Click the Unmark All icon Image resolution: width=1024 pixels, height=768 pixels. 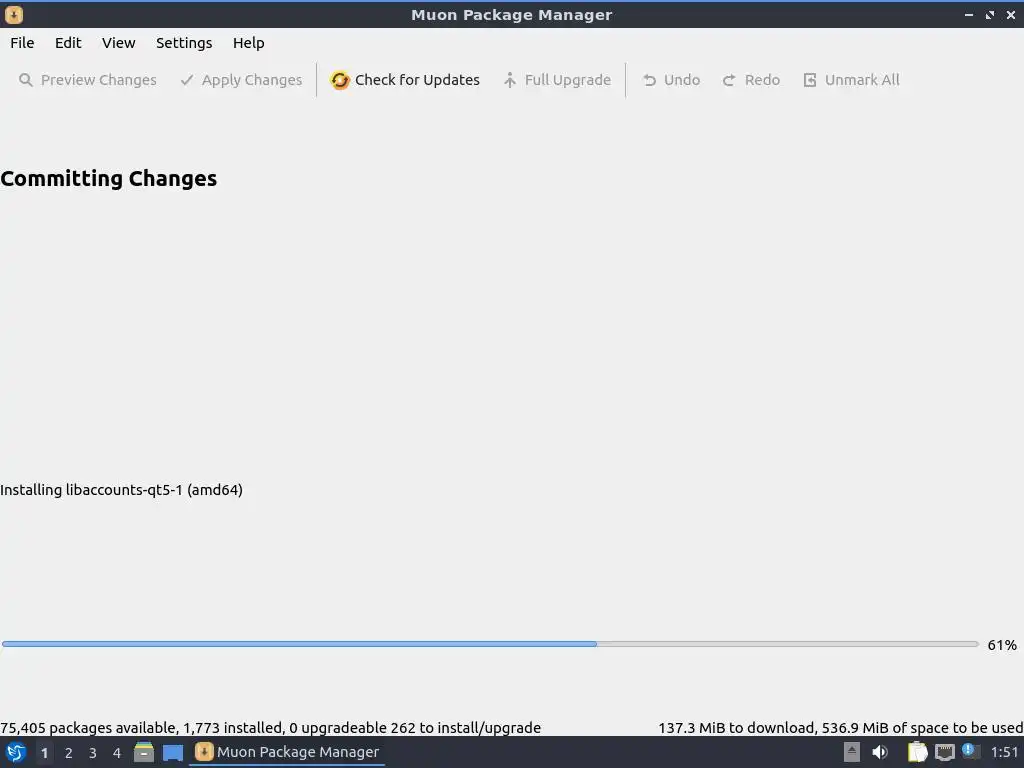(x=810, y=80)
